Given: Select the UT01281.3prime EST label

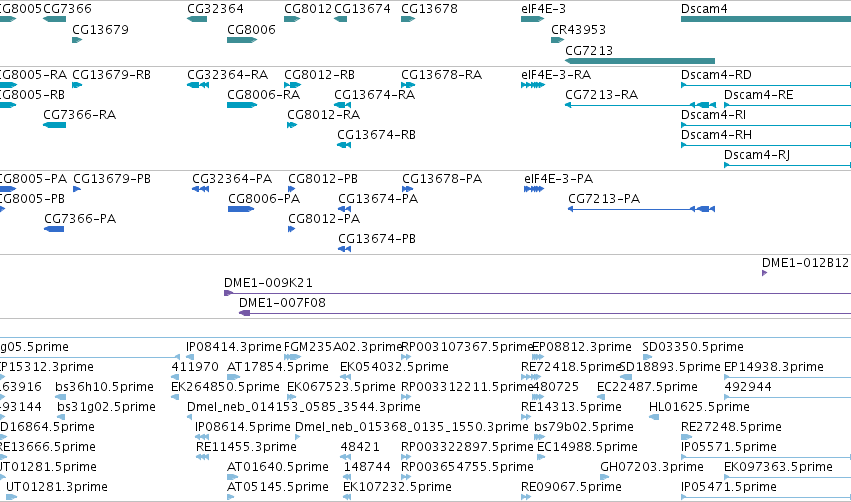Looking at the screenshot, I should pyautogui.click(x=56, y=487).
